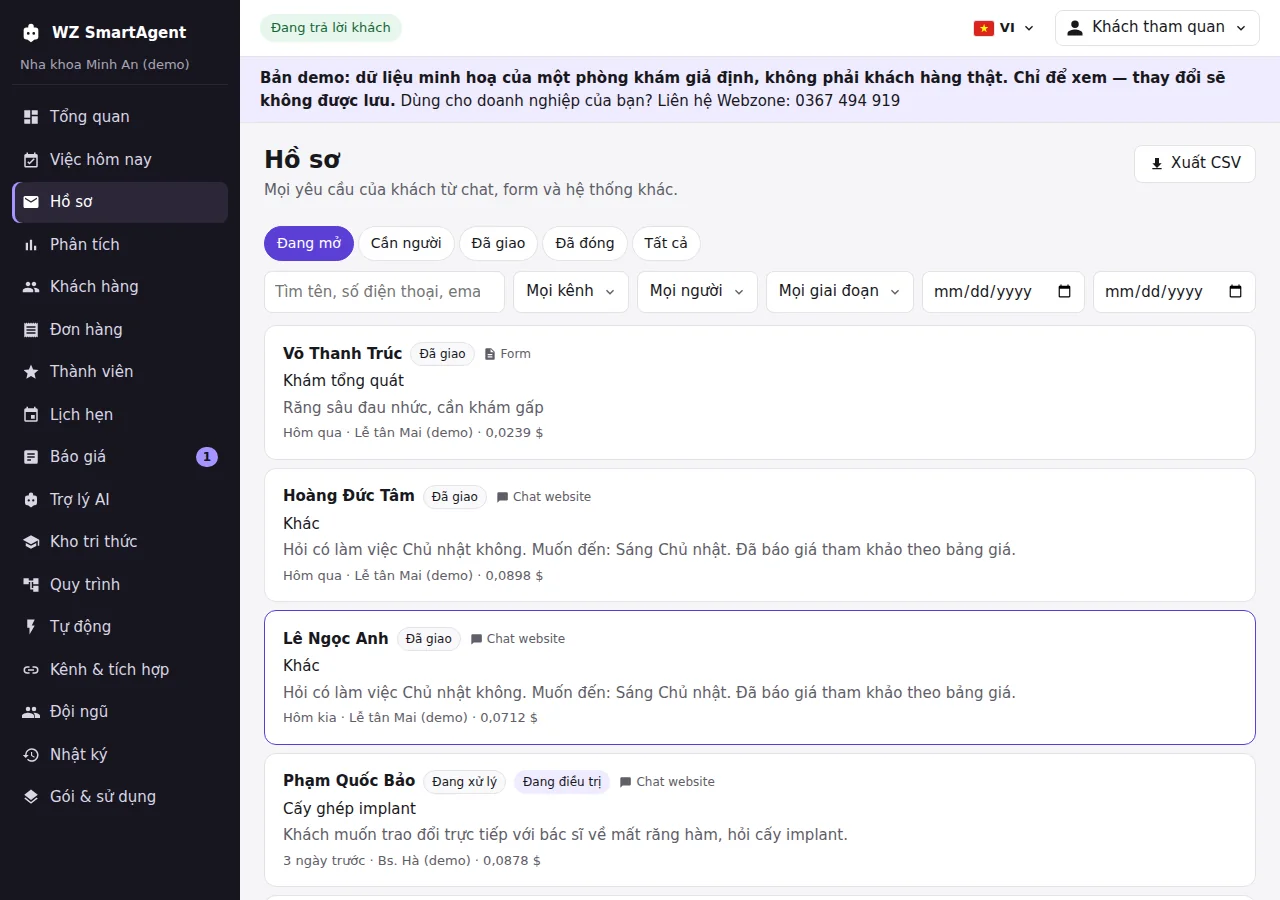The image size is (1280, 900).
Task: Open the Hồ sơ sidebar item
Action: 120,202
